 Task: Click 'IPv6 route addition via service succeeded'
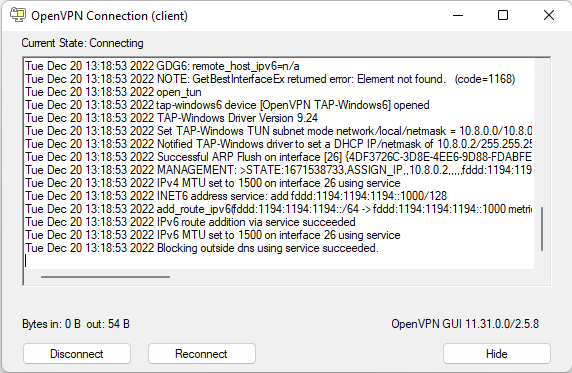[190, 222]
